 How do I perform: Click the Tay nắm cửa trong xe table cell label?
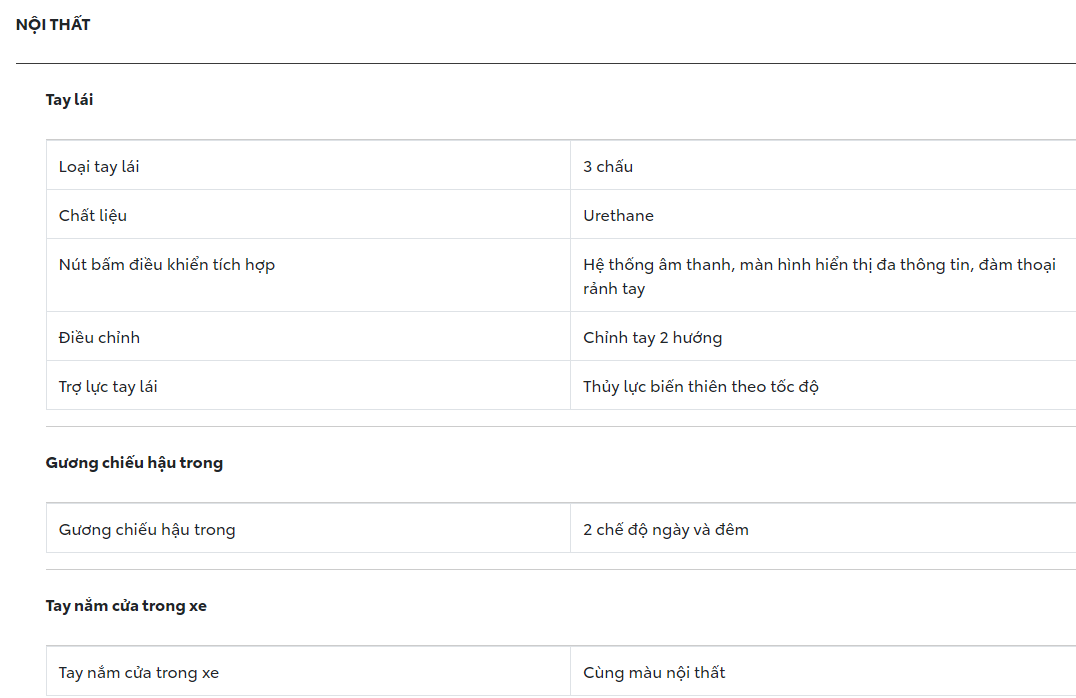pos(139,673)
